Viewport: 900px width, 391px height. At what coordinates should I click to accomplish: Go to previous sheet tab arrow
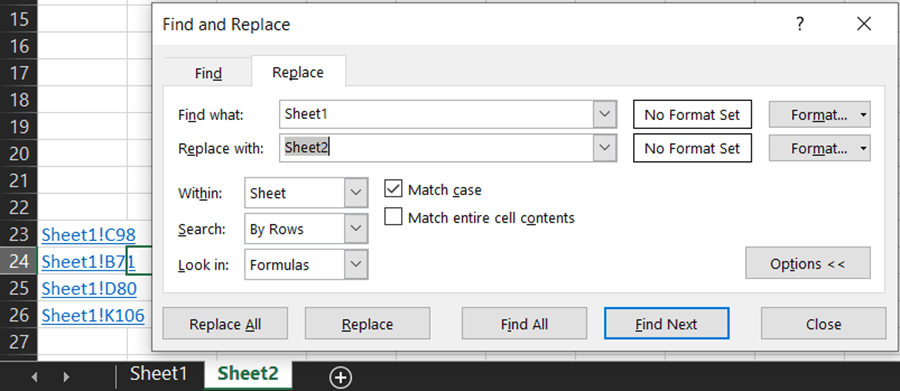pos(34,377)
